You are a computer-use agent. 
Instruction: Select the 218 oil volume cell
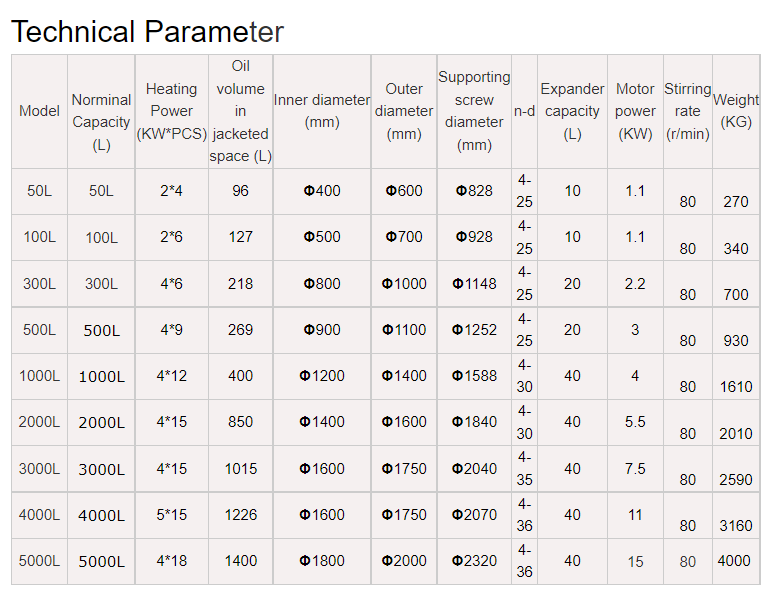(x=240, y=283)
